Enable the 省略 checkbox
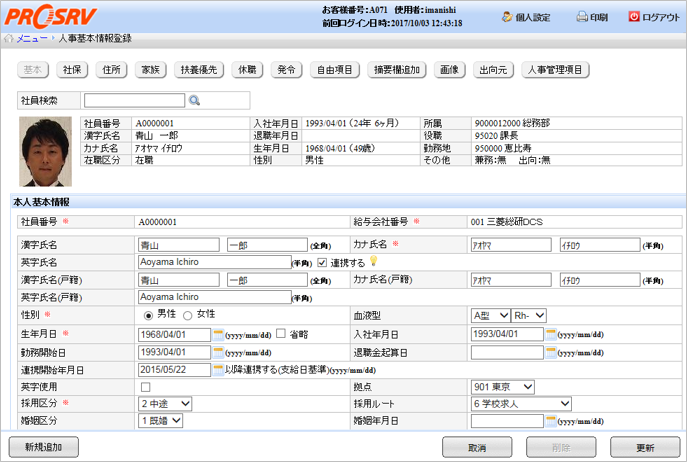Viewport: 687px width, 462px height. [281, 333]
